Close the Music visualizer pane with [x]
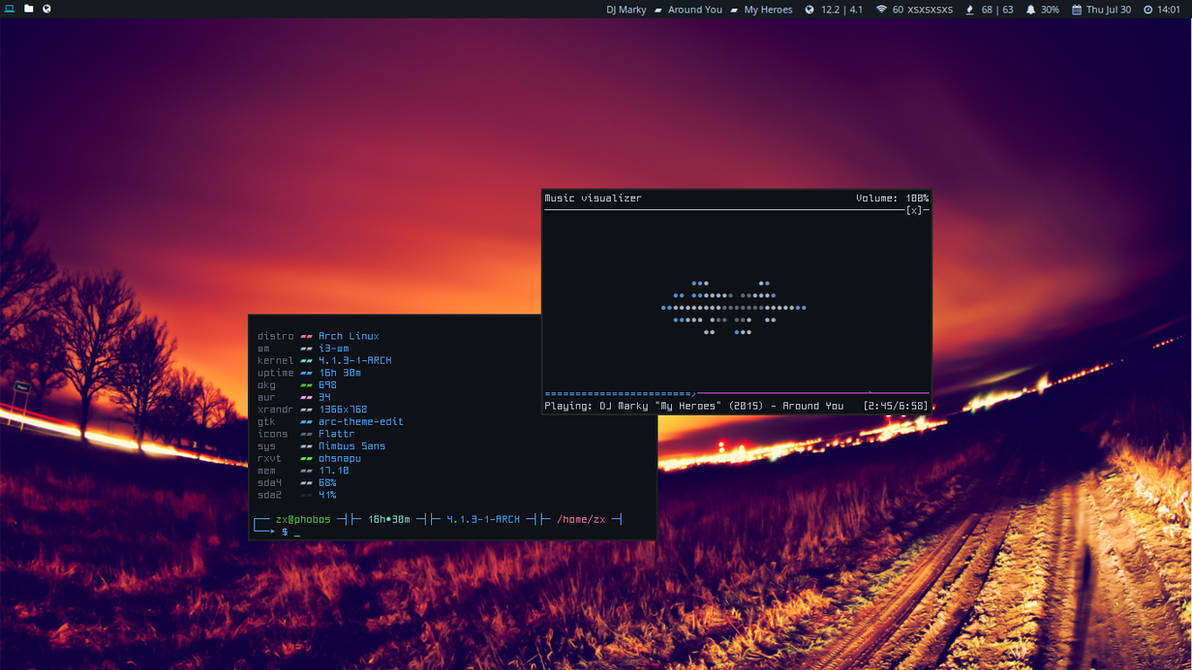This screenshot has height=670, width=1192. pyautogui.click(x=914, y=210)
